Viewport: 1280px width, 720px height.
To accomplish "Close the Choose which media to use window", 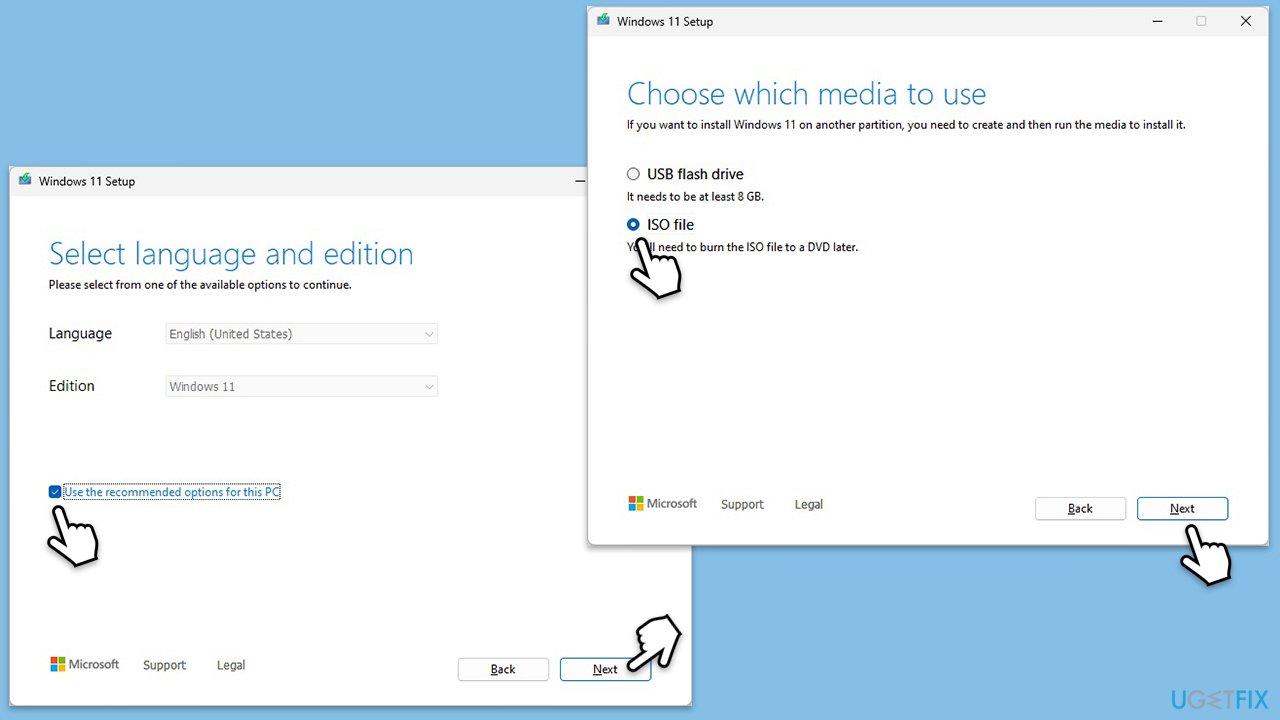I will tap(1246, 21).
